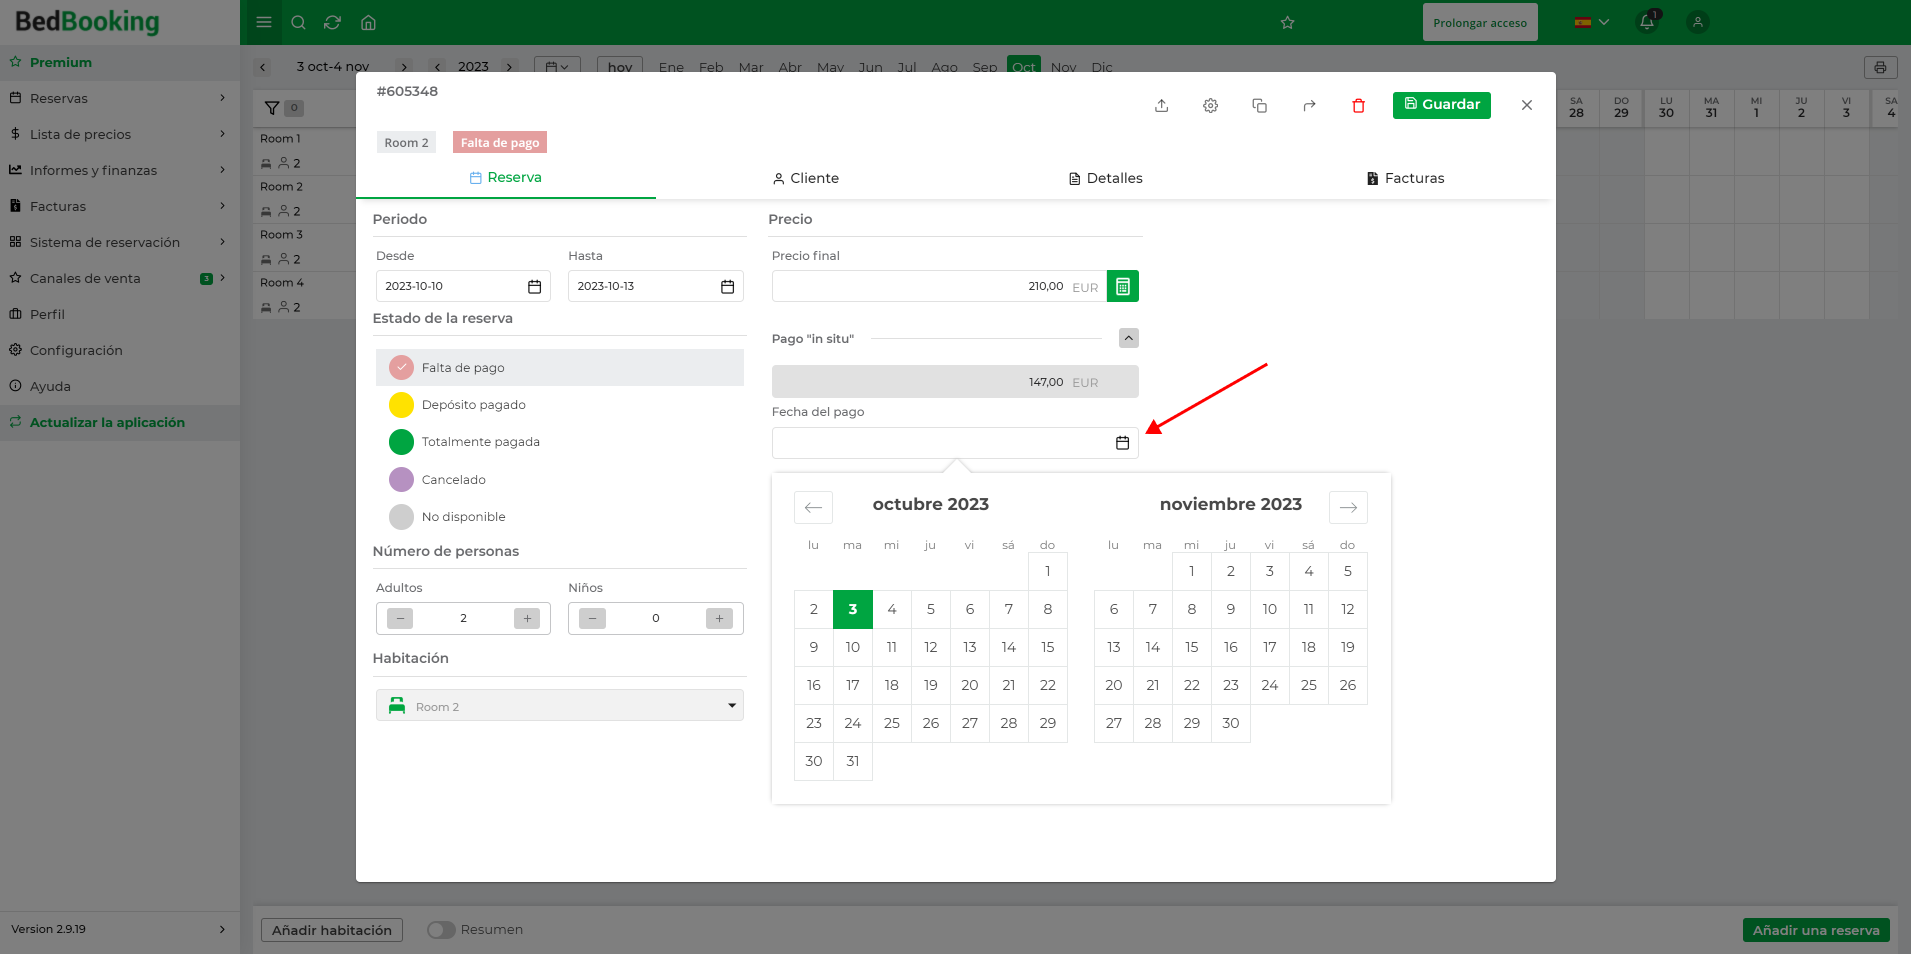The image size is (1911, 954).
Task: Go to home icon in top bar
Action: (368, 22)
